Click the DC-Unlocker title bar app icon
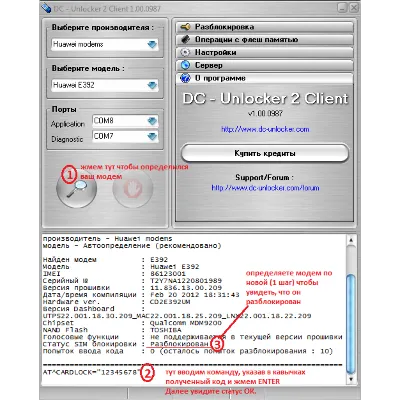 tap(45, 8)
